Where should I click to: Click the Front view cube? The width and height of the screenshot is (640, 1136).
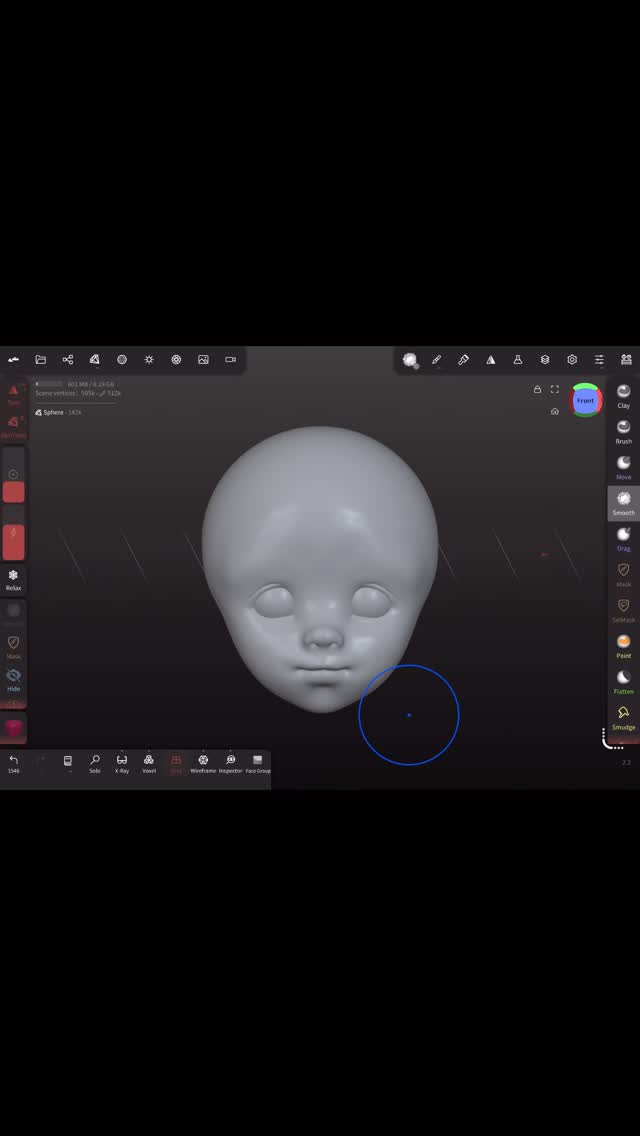coord(585,401)
